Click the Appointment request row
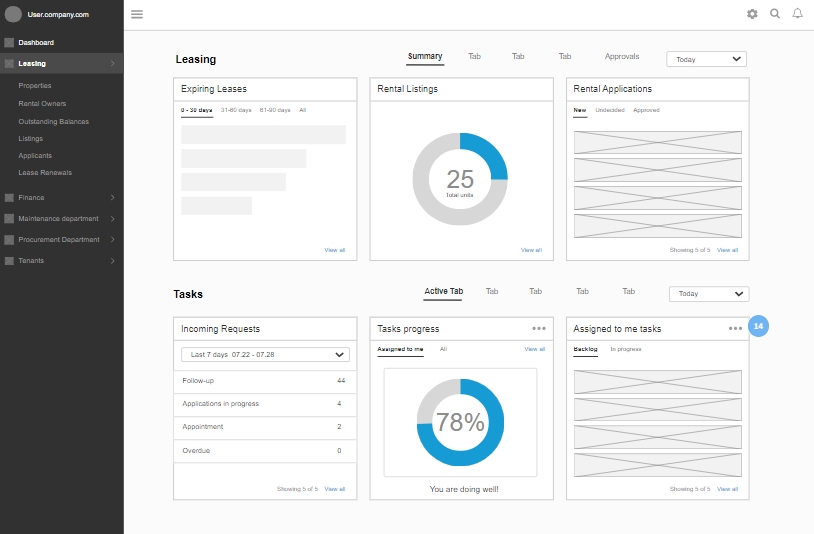Viewport: 814px width, 534px height. click(x=265, y=427)
